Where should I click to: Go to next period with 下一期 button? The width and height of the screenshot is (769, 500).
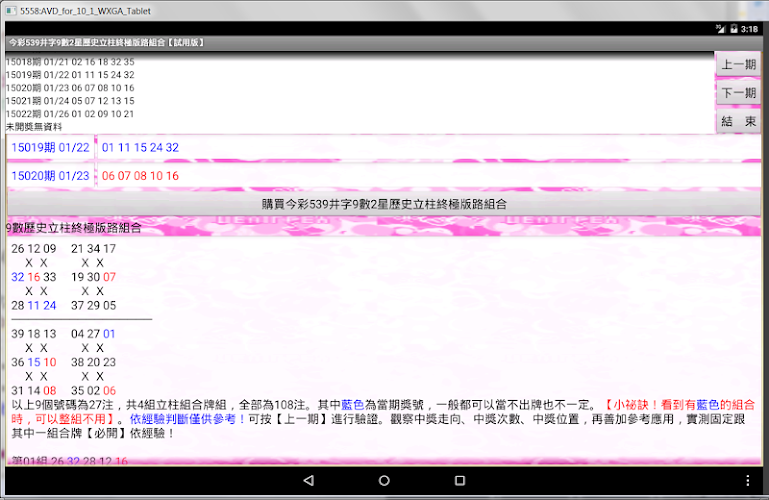(x=738, y=93)
